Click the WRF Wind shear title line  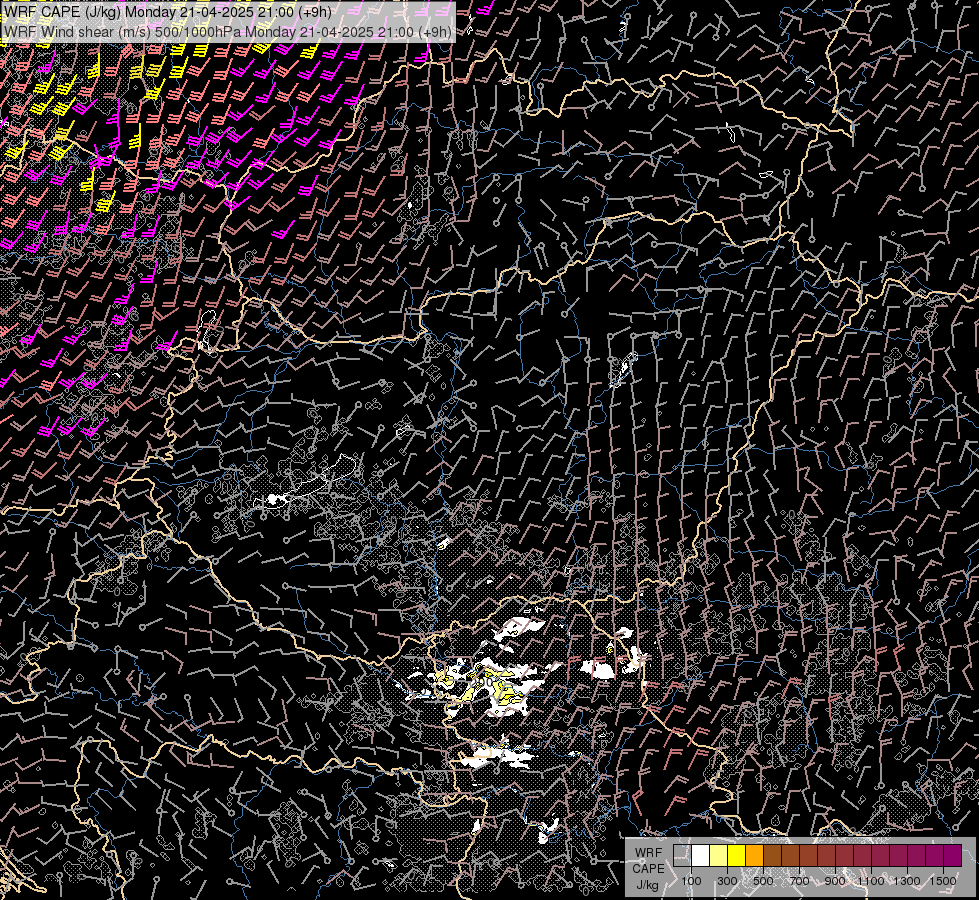point(228,32)
